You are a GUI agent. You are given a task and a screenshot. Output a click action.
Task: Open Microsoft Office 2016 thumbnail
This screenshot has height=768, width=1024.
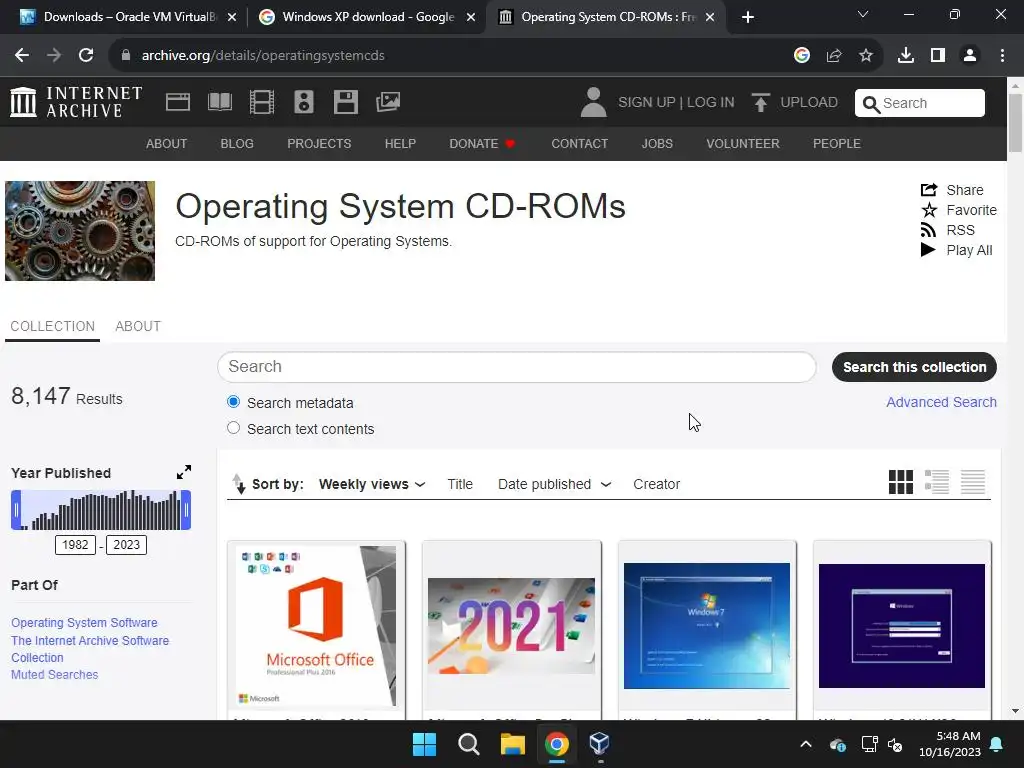(x=316, y=626)
